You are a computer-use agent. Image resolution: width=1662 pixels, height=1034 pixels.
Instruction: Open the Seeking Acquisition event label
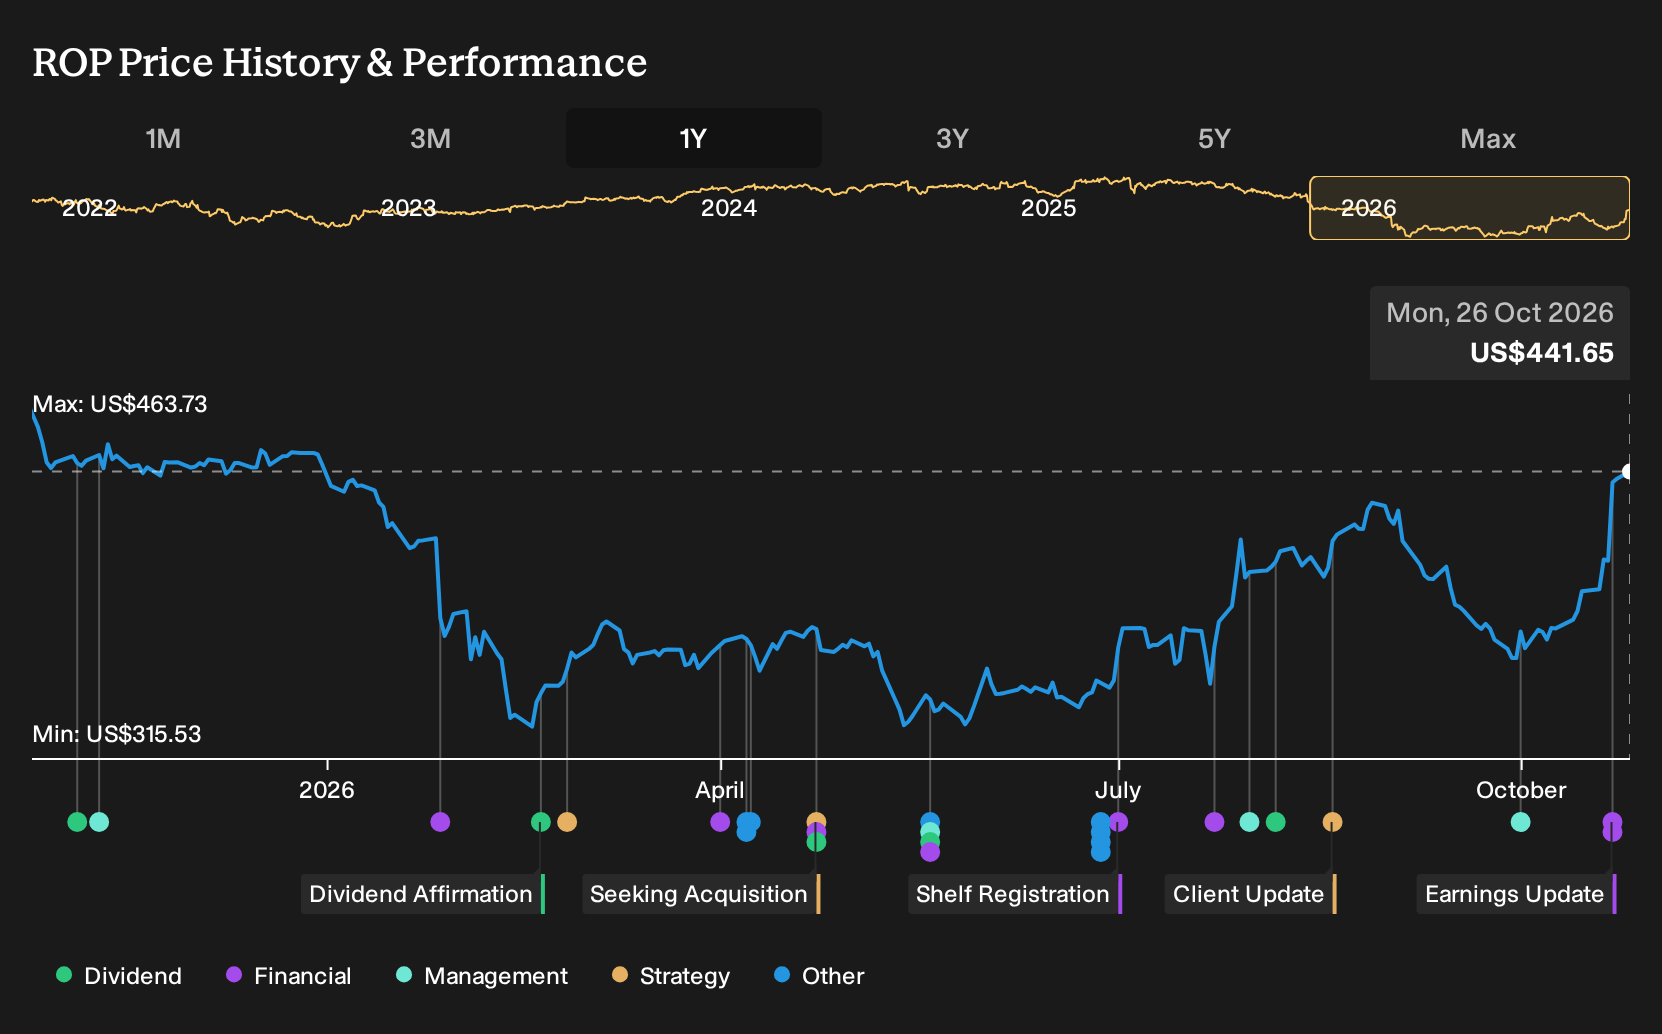(701, 894)
